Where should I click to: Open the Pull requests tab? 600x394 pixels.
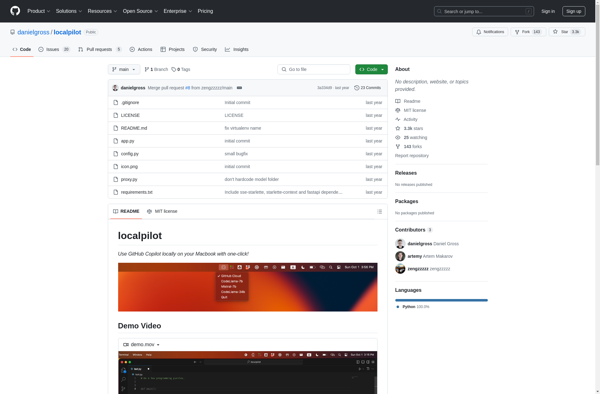[x=99, y=49]
